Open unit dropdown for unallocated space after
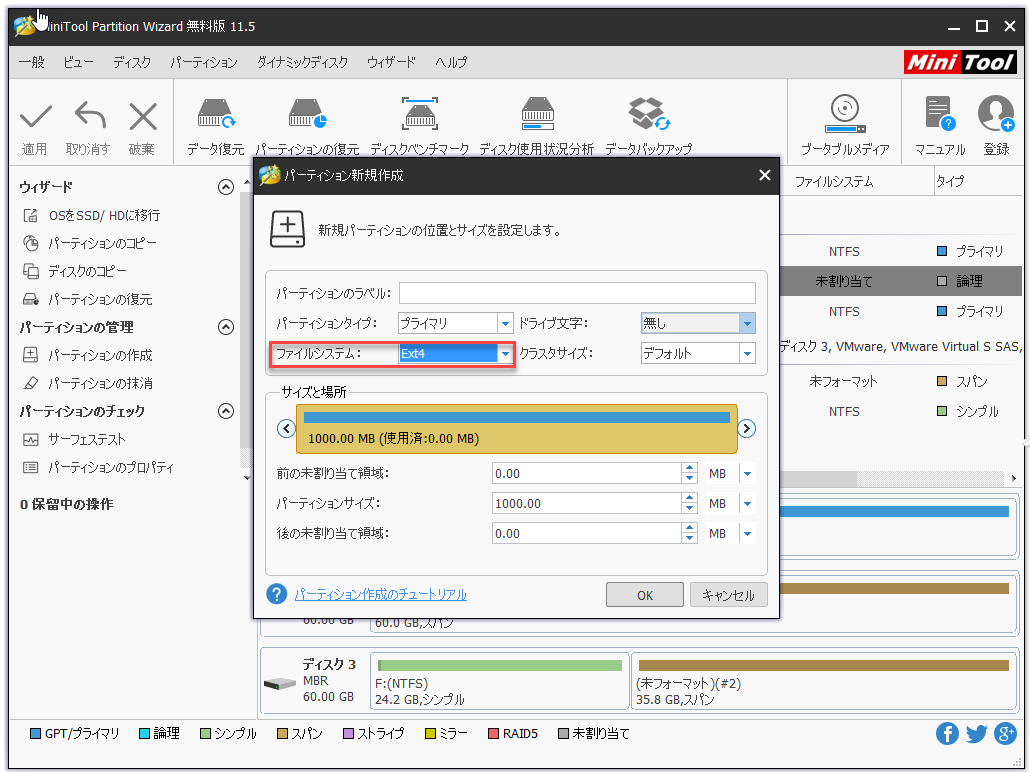The height and width of the screenshot is (772, 1030). pyautogui.click(x=748, y=534)
